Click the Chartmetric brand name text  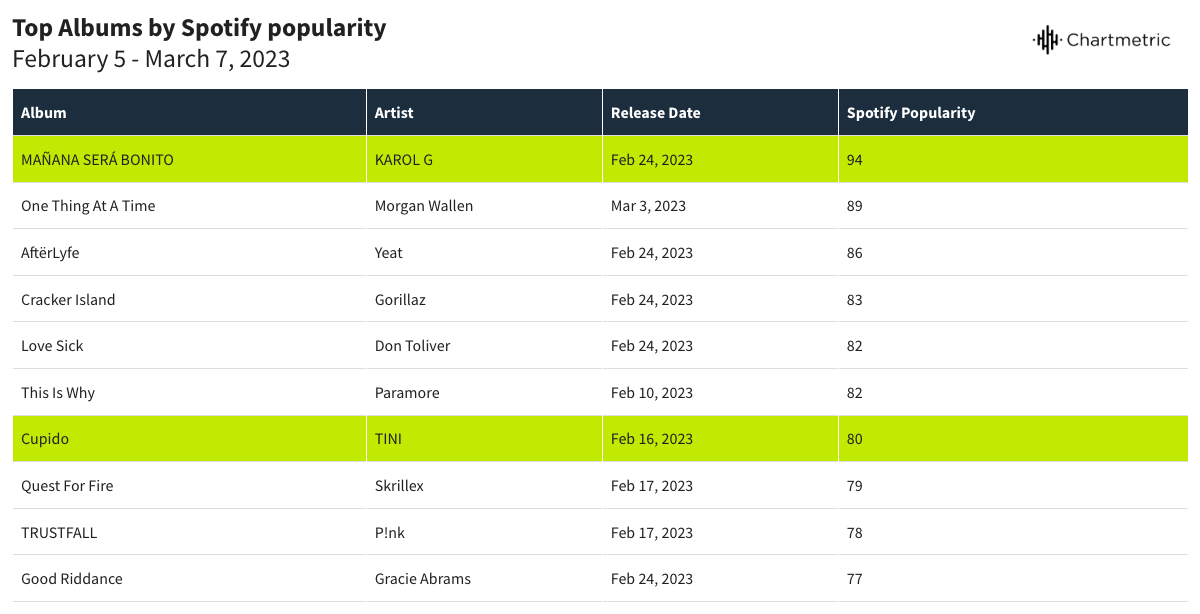(x=1118, y=40)
